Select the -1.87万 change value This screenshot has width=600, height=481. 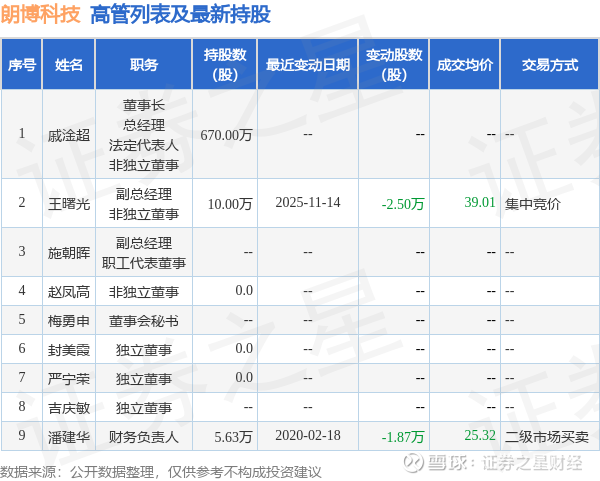tap(403, 437)
